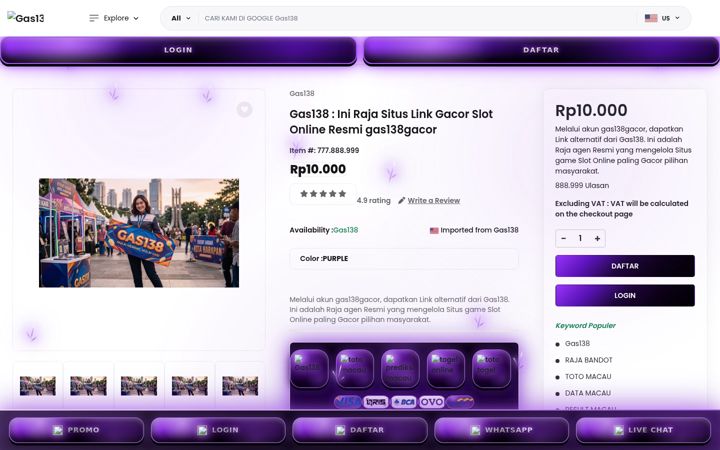Click the wide LOGIN banner button
The height and width of the screenshot is (450, 720).
178,50
